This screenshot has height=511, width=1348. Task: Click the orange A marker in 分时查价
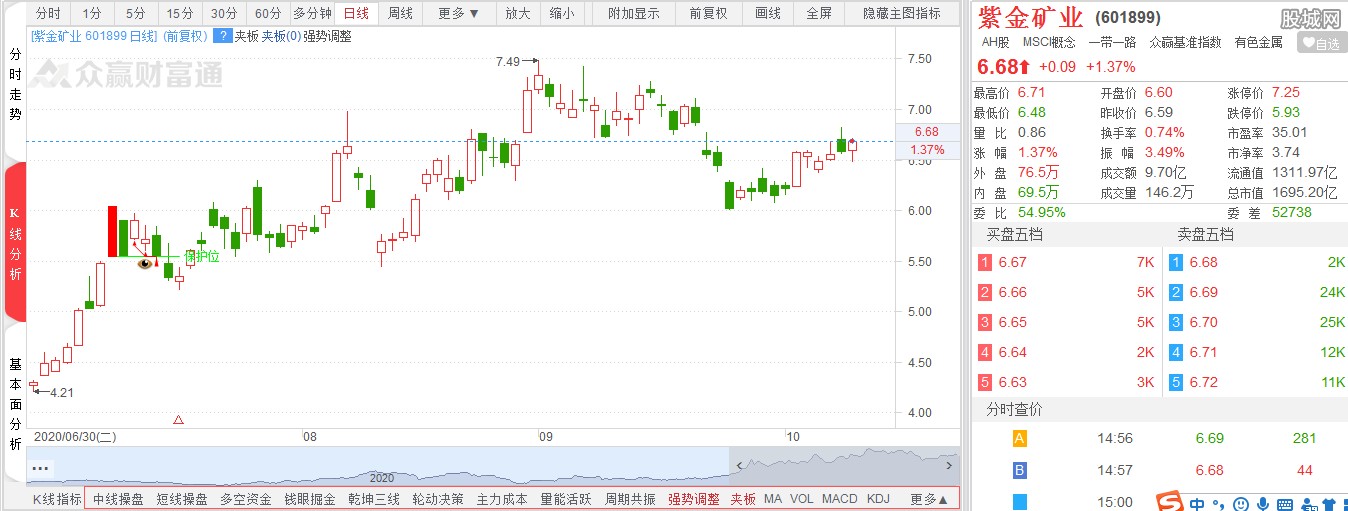tap(1020, 438)
